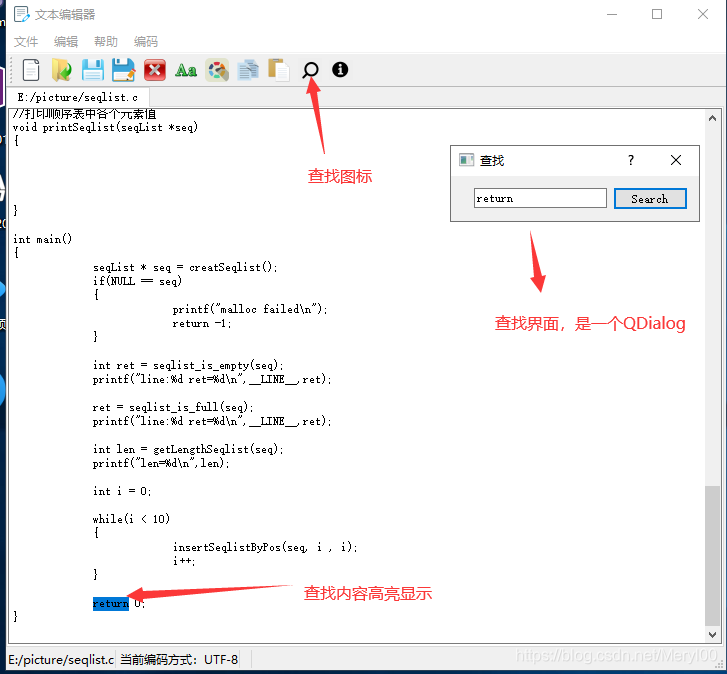Screen dimensions: 727x674
Task: Click the scrollbar down arrow
Action: point(712,635)
